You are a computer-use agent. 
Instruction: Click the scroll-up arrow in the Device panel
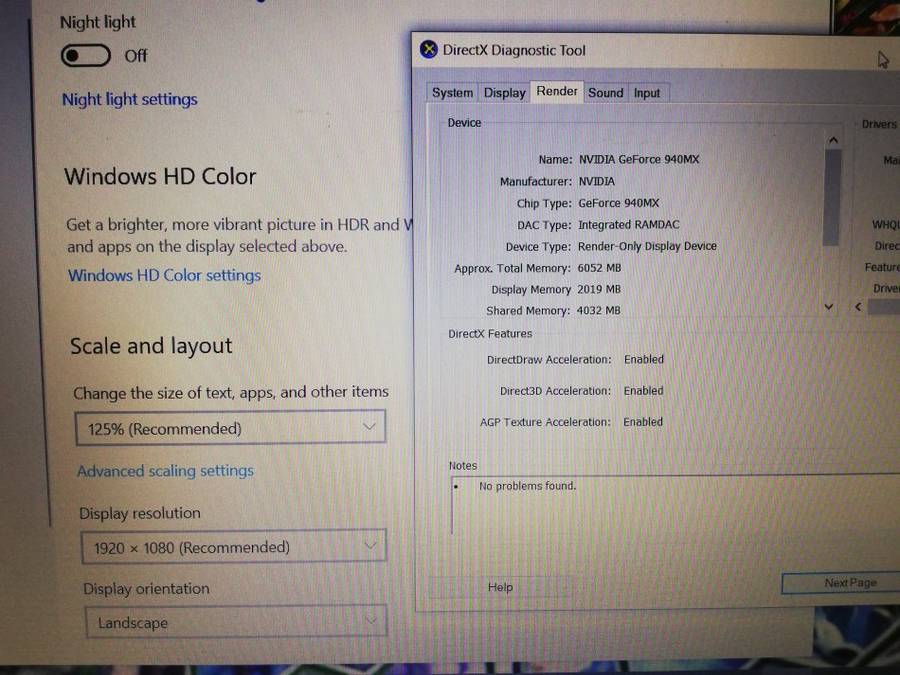(833, 139)
